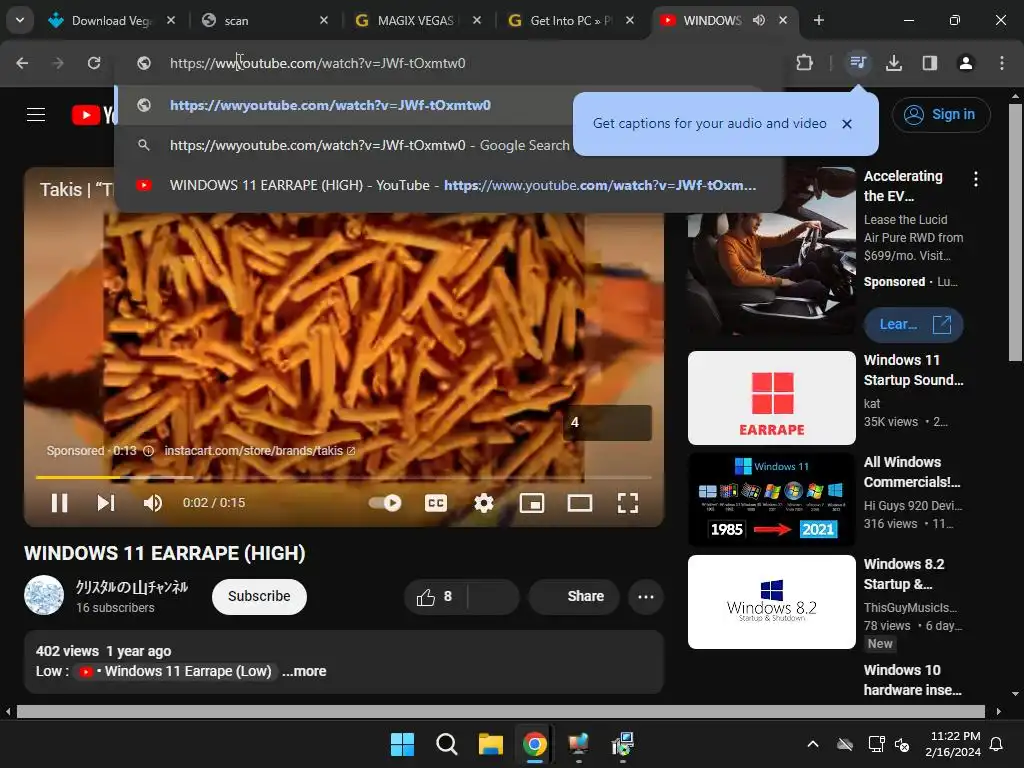This screenshot has width=1024, height=768.
Task: Go forward with the forward arrow
Action: coord(58,63)
